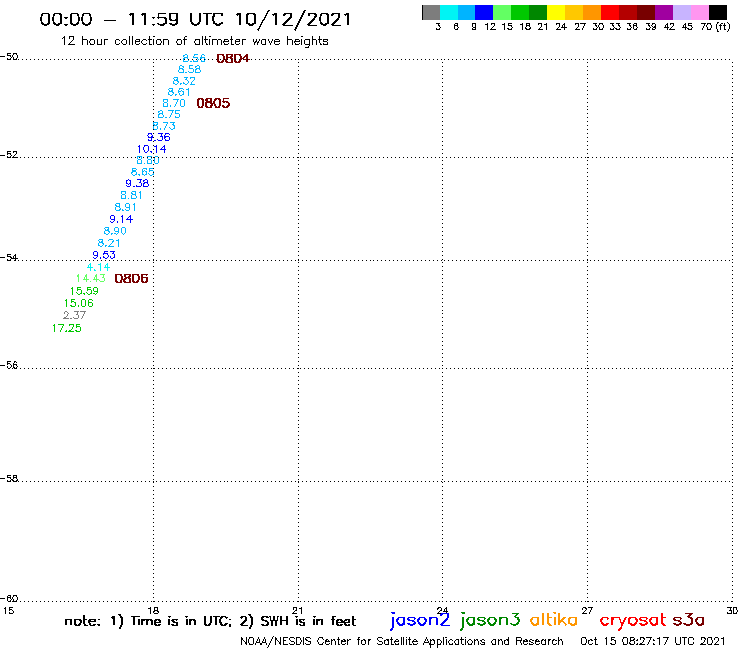Click the altika satellite legend label

coord(554,619)
